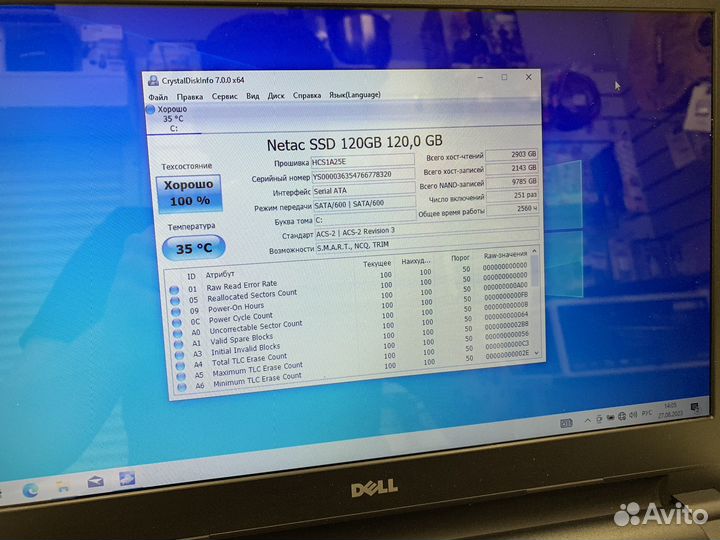The image size is (720, 540).
Task: Open the notification center icon
Action: [x=695, y=407]
